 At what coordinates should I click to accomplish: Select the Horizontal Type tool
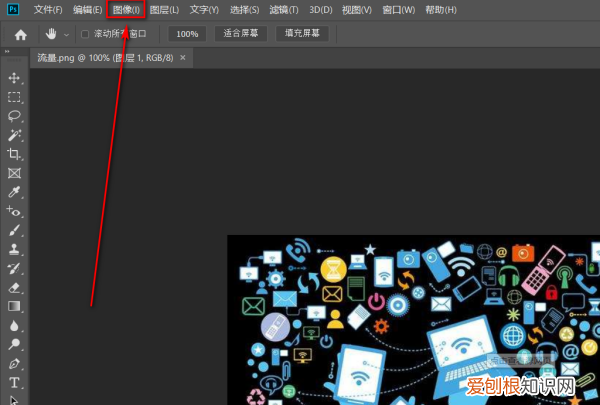(14, 382)
